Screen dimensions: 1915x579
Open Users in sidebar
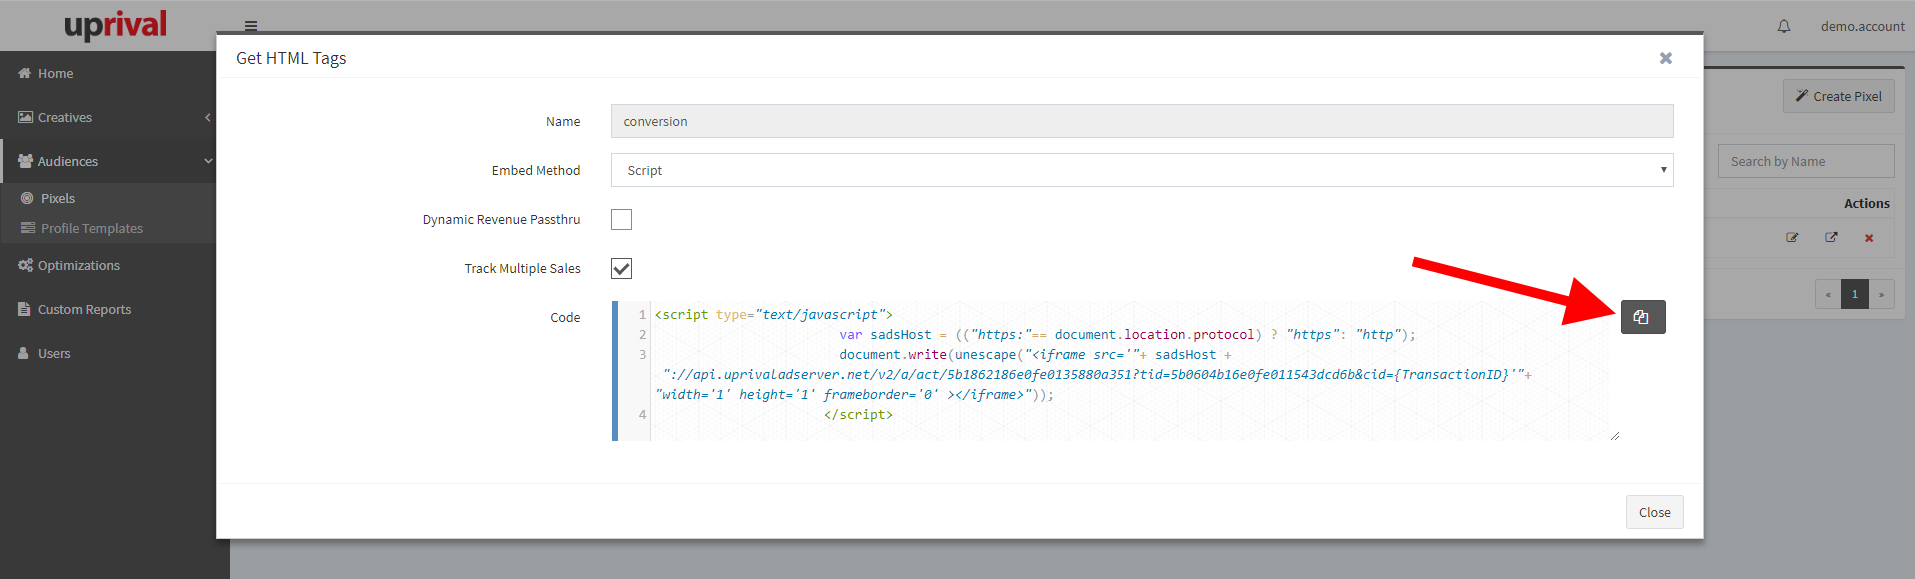click(x=108, y=353)
